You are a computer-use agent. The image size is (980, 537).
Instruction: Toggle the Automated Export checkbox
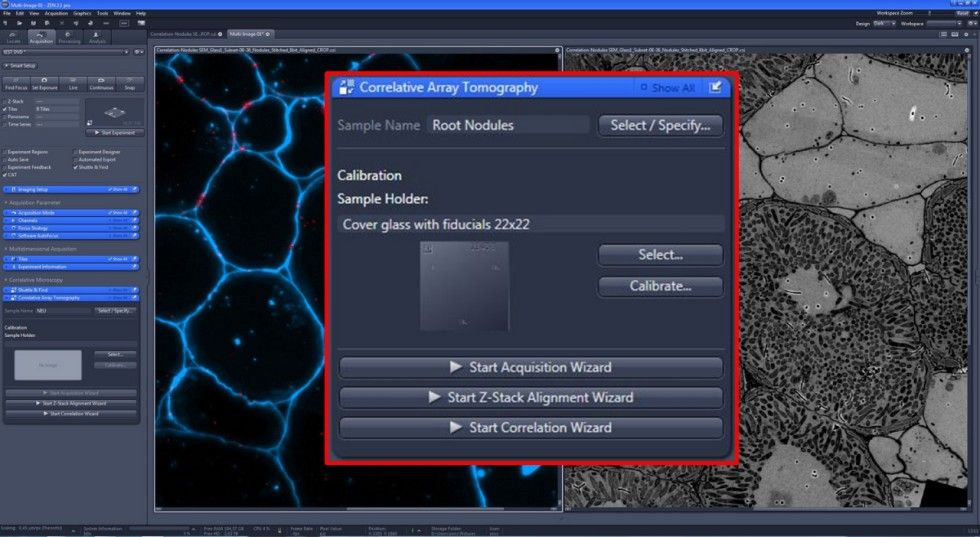76,159
